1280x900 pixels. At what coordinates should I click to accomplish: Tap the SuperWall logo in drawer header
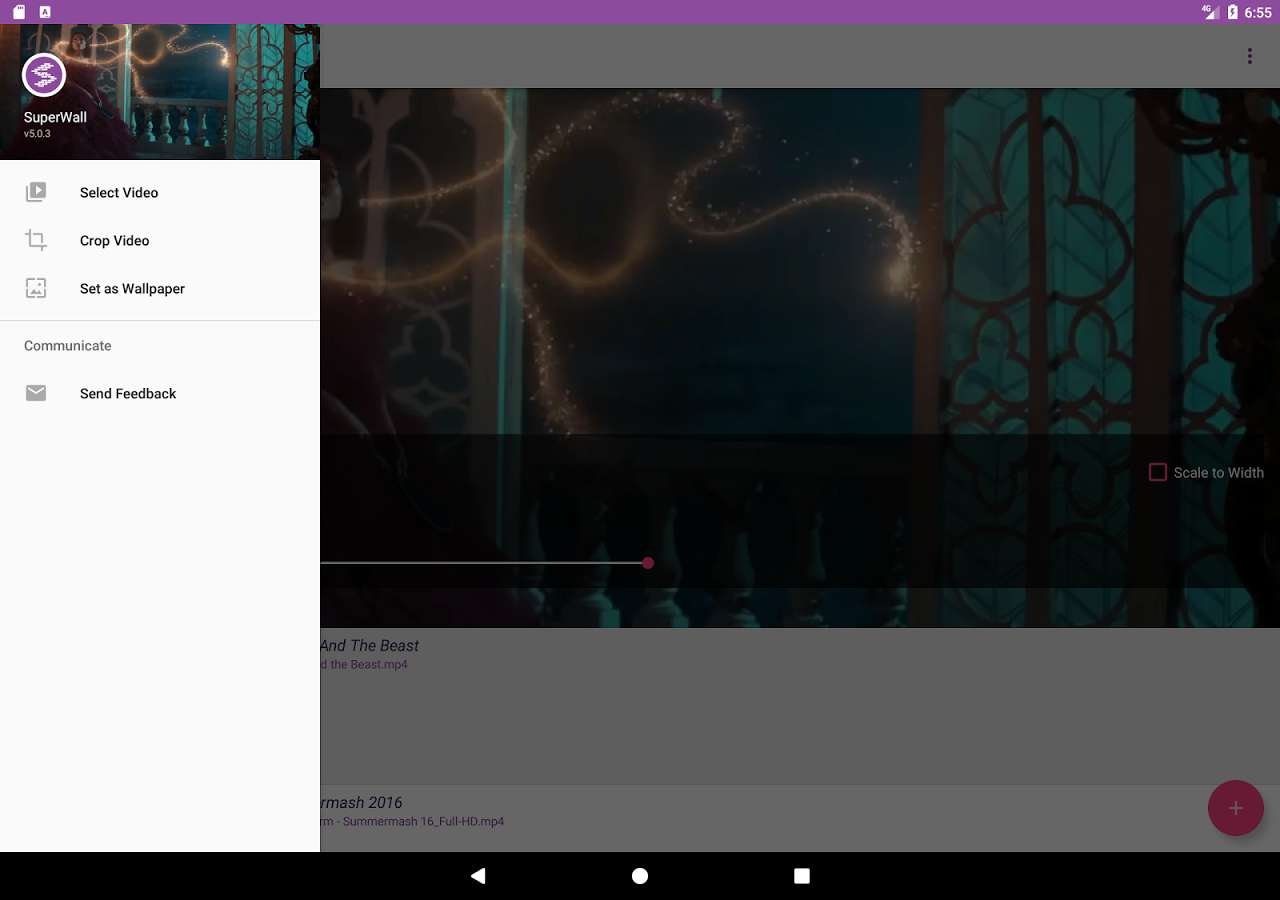(x=44, y=75)
